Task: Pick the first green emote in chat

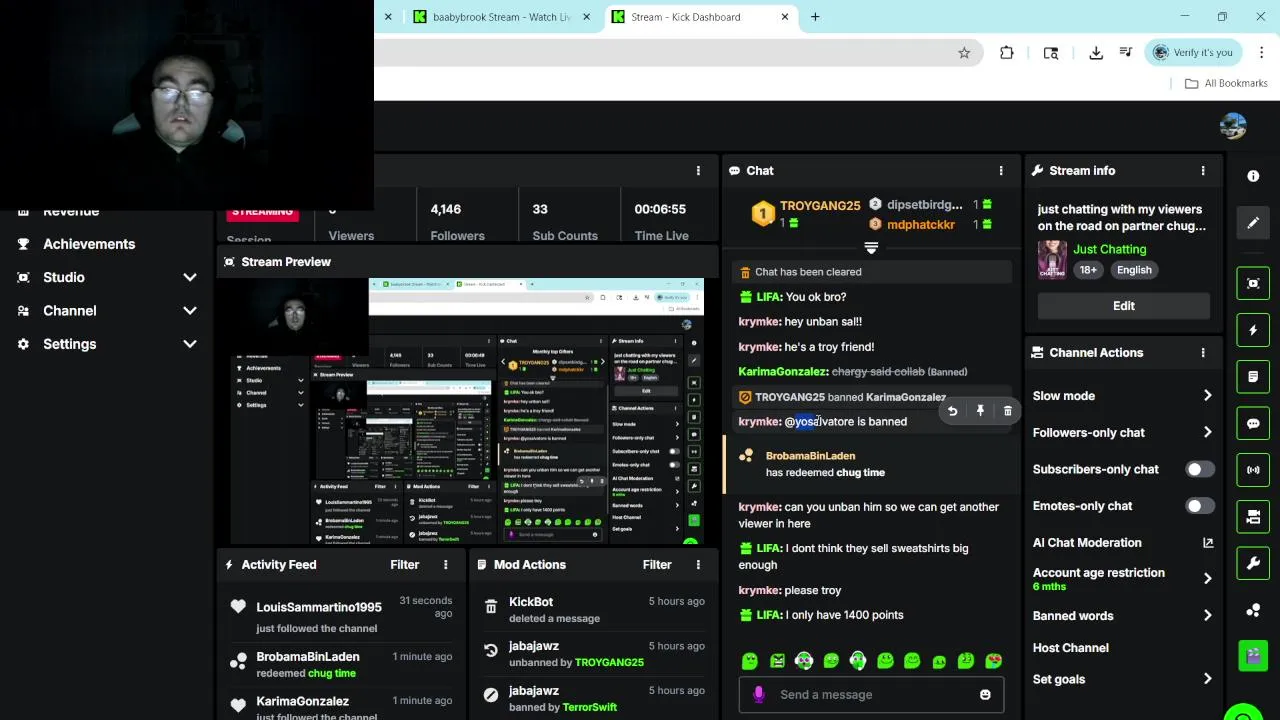Action: tap(749, 661)
